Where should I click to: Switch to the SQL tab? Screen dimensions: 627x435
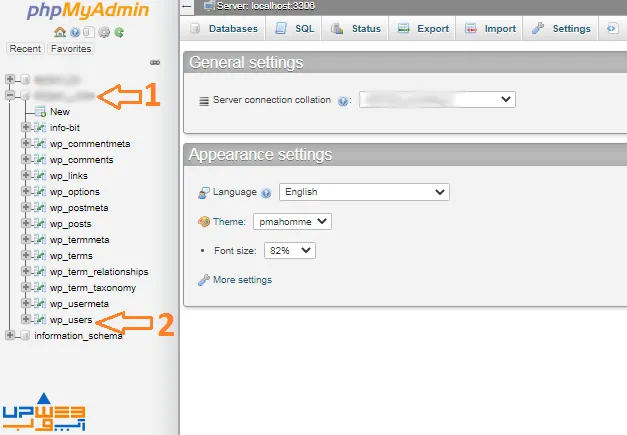[294, 29]
